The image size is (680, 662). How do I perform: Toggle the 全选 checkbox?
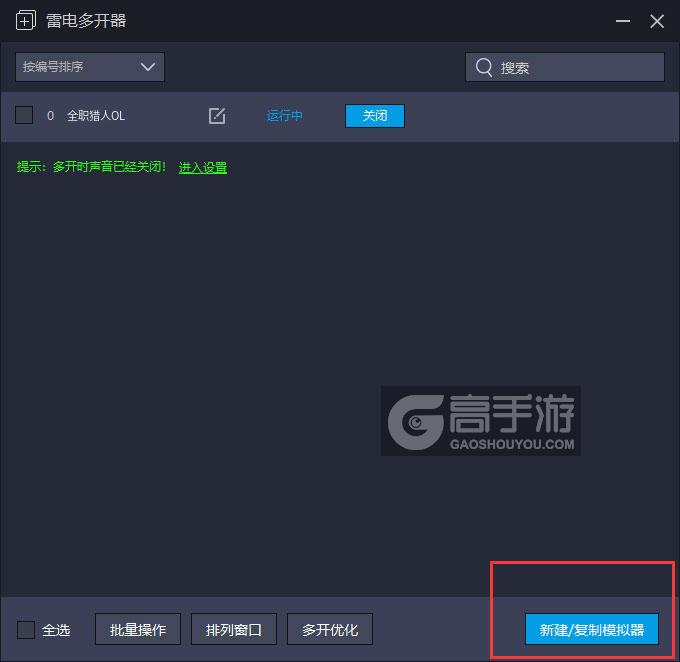coord(26,629)
